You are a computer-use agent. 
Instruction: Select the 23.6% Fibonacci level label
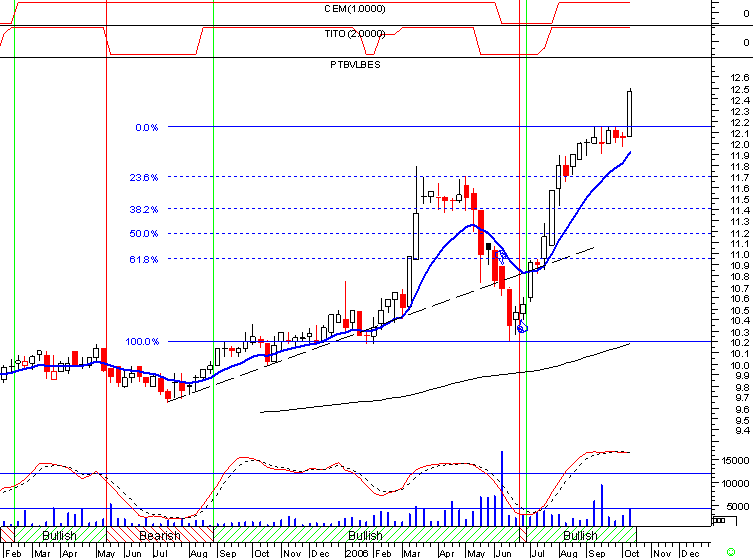tap(144, 177)
